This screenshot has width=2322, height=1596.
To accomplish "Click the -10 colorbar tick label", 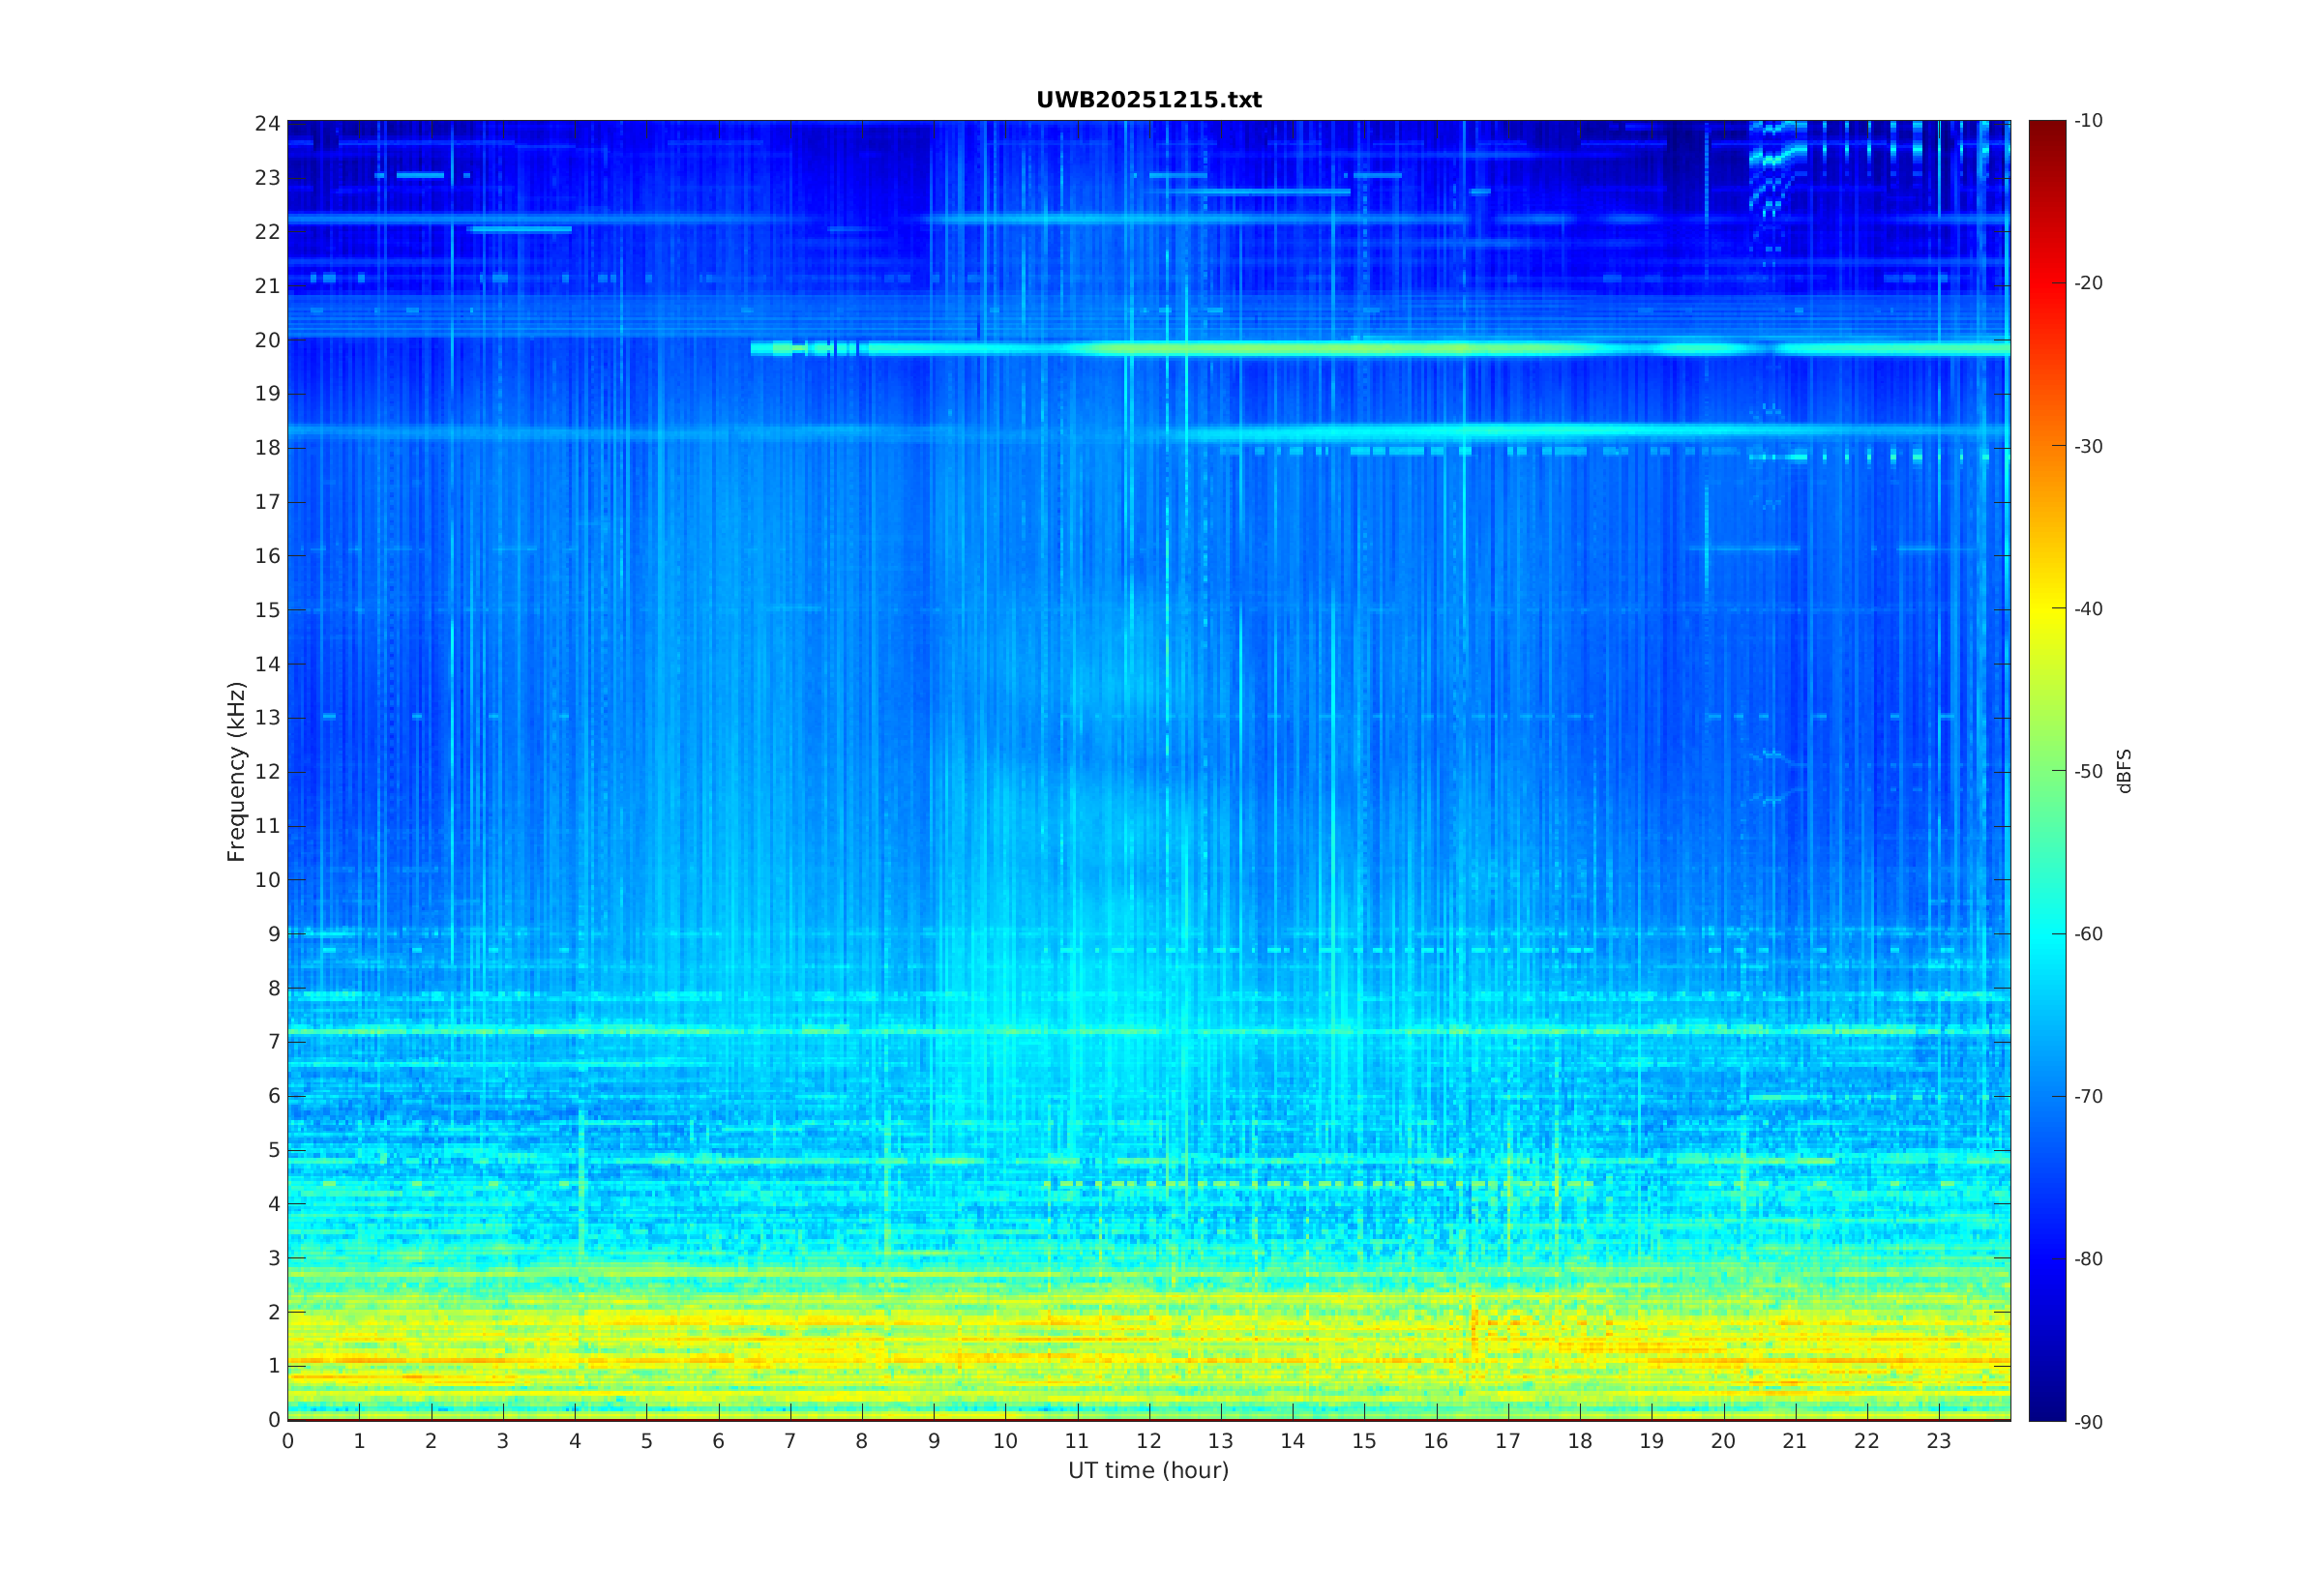I will coord(2088,121).
